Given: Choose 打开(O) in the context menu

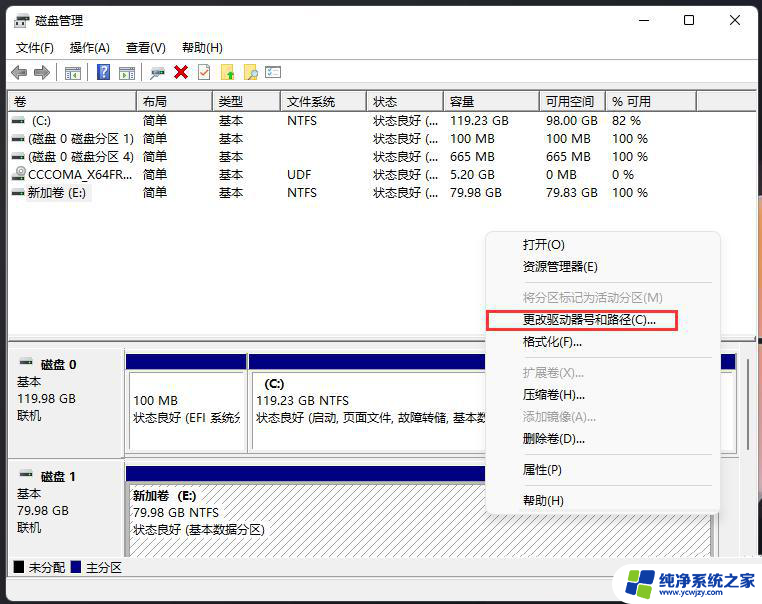Looking at the screenshot, I should click(x=543, y=245).
